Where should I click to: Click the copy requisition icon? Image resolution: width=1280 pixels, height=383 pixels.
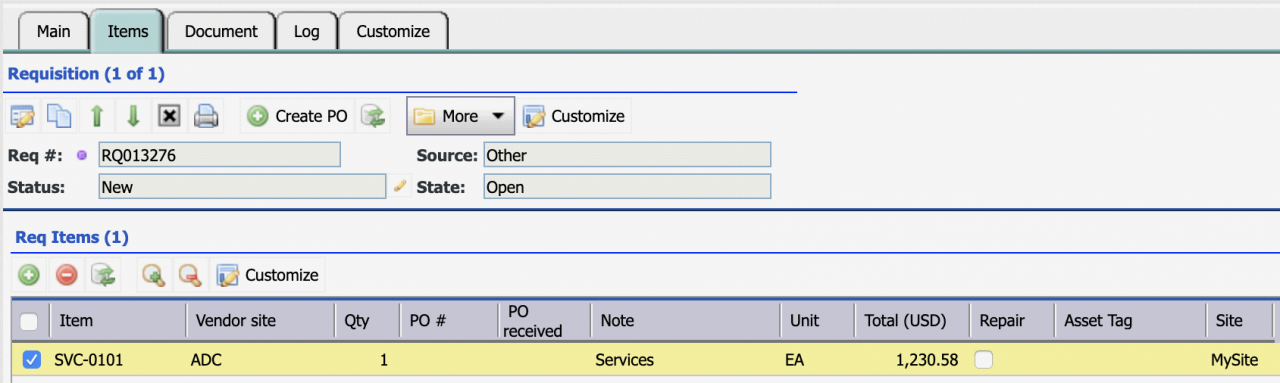[x=60, y=116]
